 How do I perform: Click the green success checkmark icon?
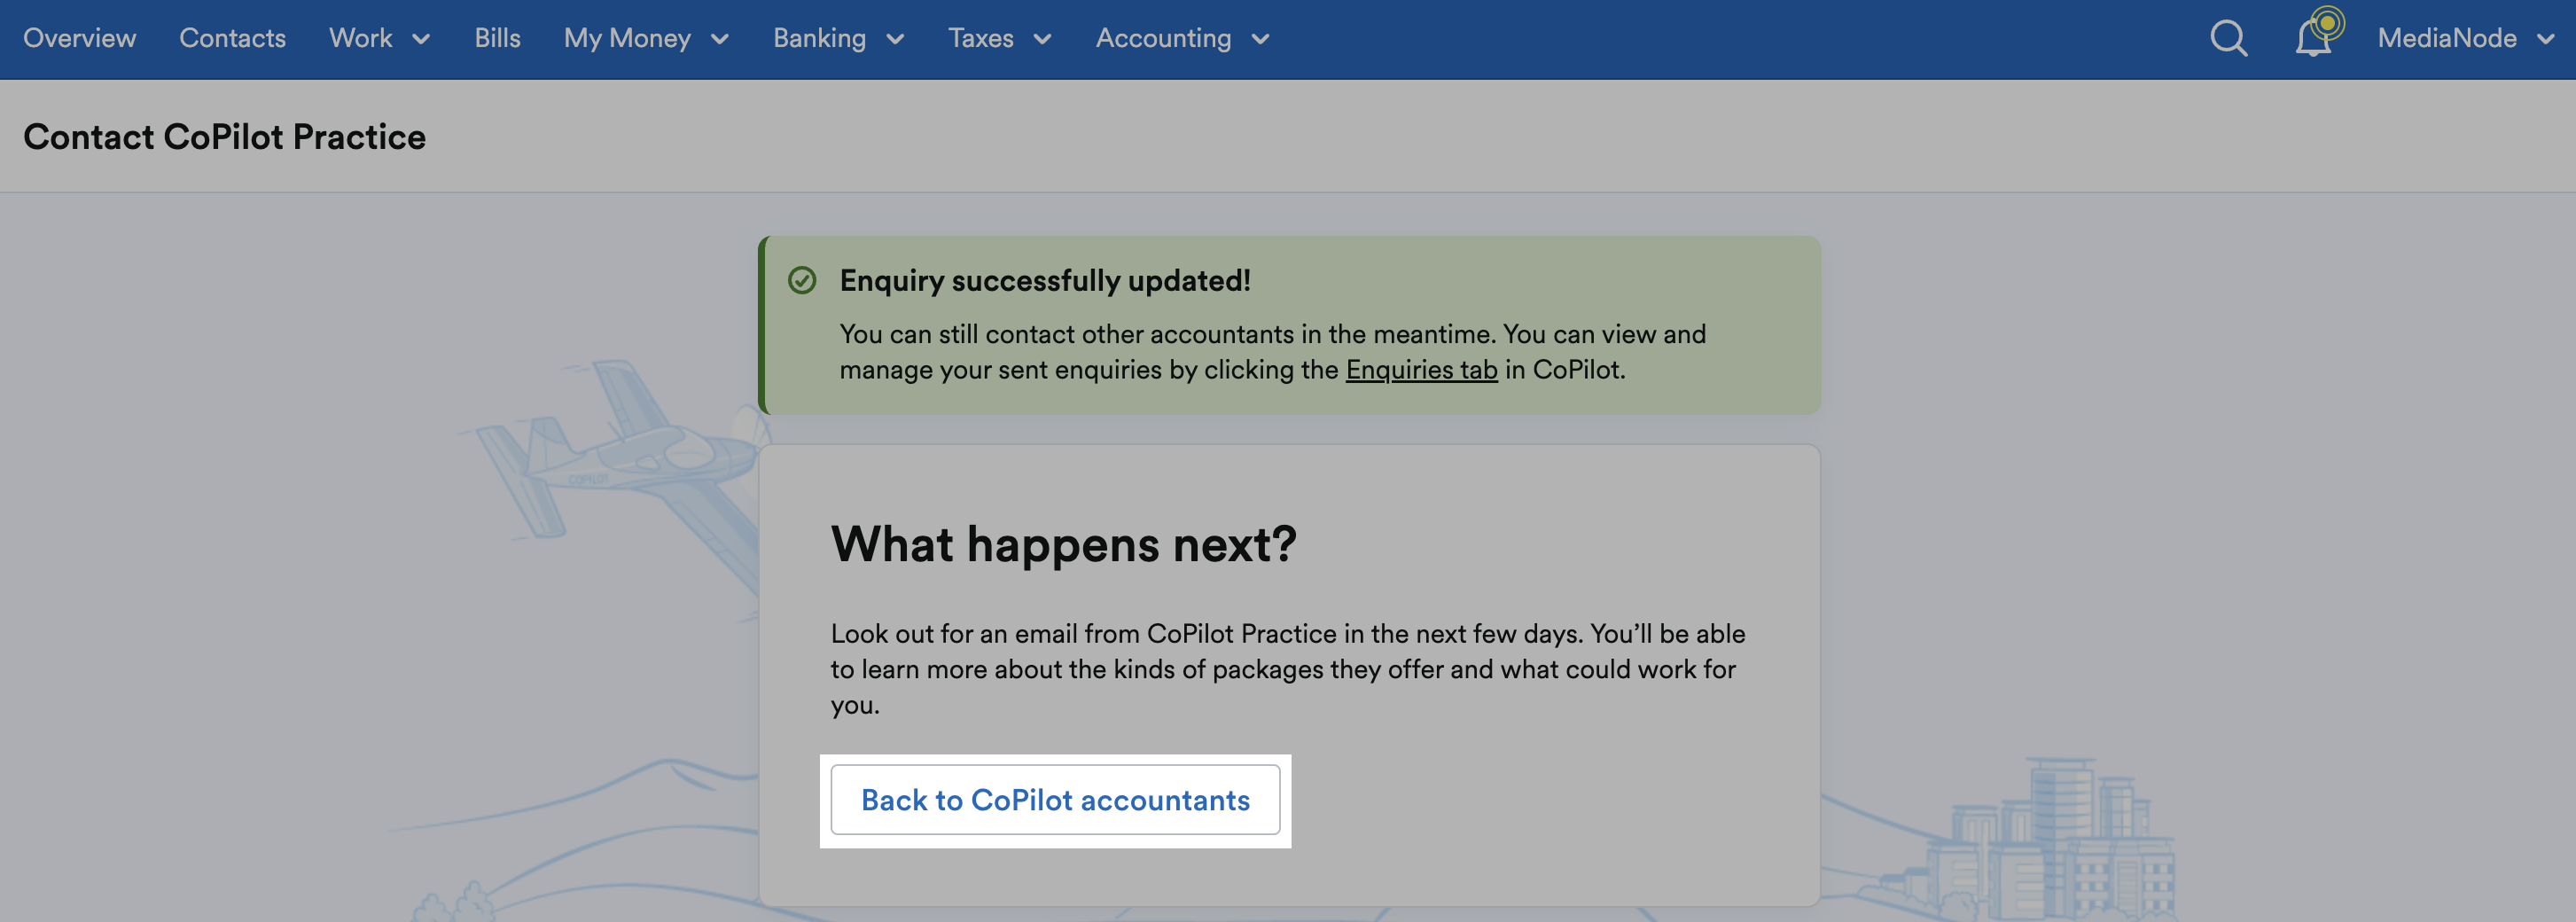(802, 280)
